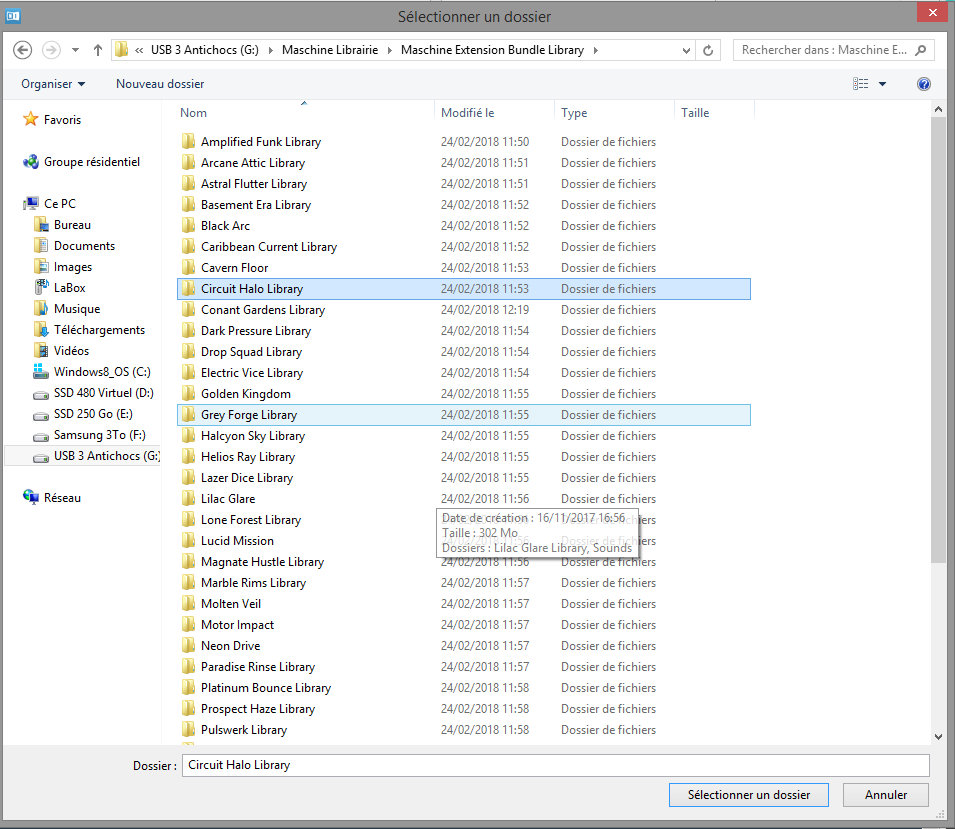Select the USB 3 Antichocs (G:) breadcrumb
Image resolution: width=955 pixels, height=829 pixels.
pyautogui.click(x=205, y=50)
